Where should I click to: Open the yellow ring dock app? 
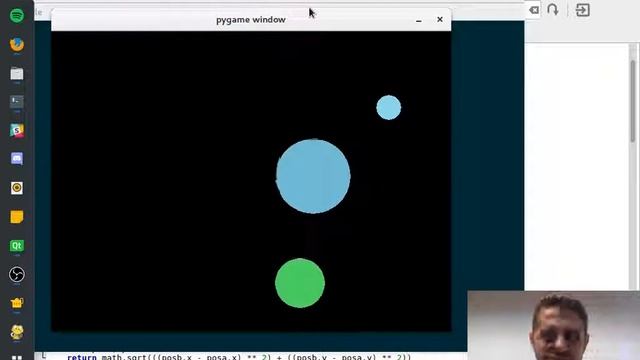tap(17, 188)
